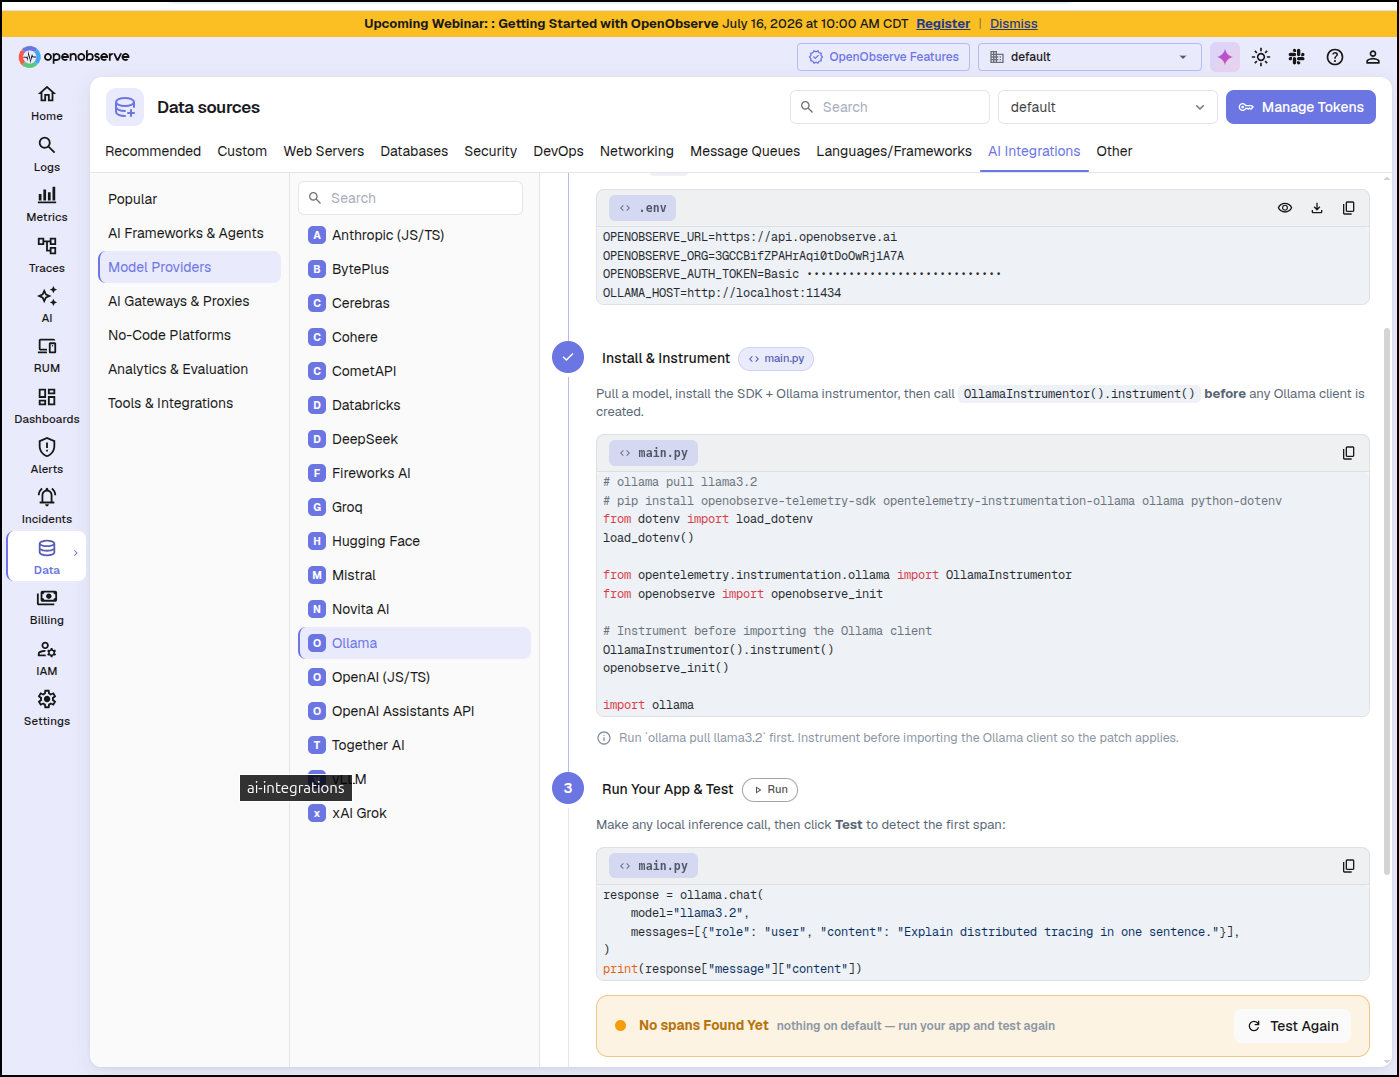Select the Together AI provider

coord(414,745)
